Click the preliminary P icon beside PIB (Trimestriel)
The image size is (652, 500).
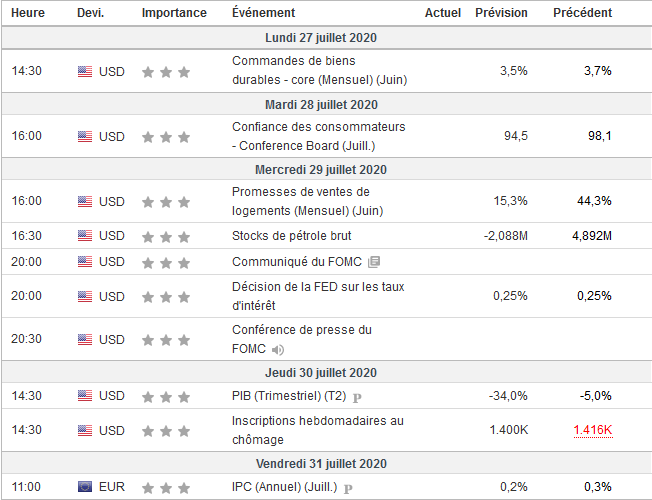[356, 397]
